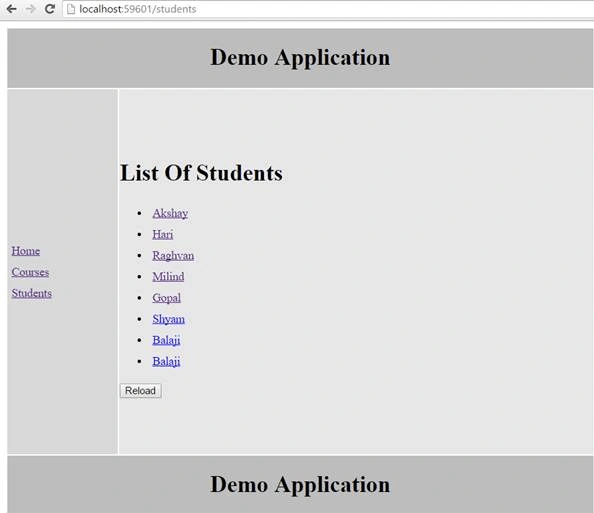594x513 pixels.
Task: Click the Reload button below the list
Action: coord(141,391)
